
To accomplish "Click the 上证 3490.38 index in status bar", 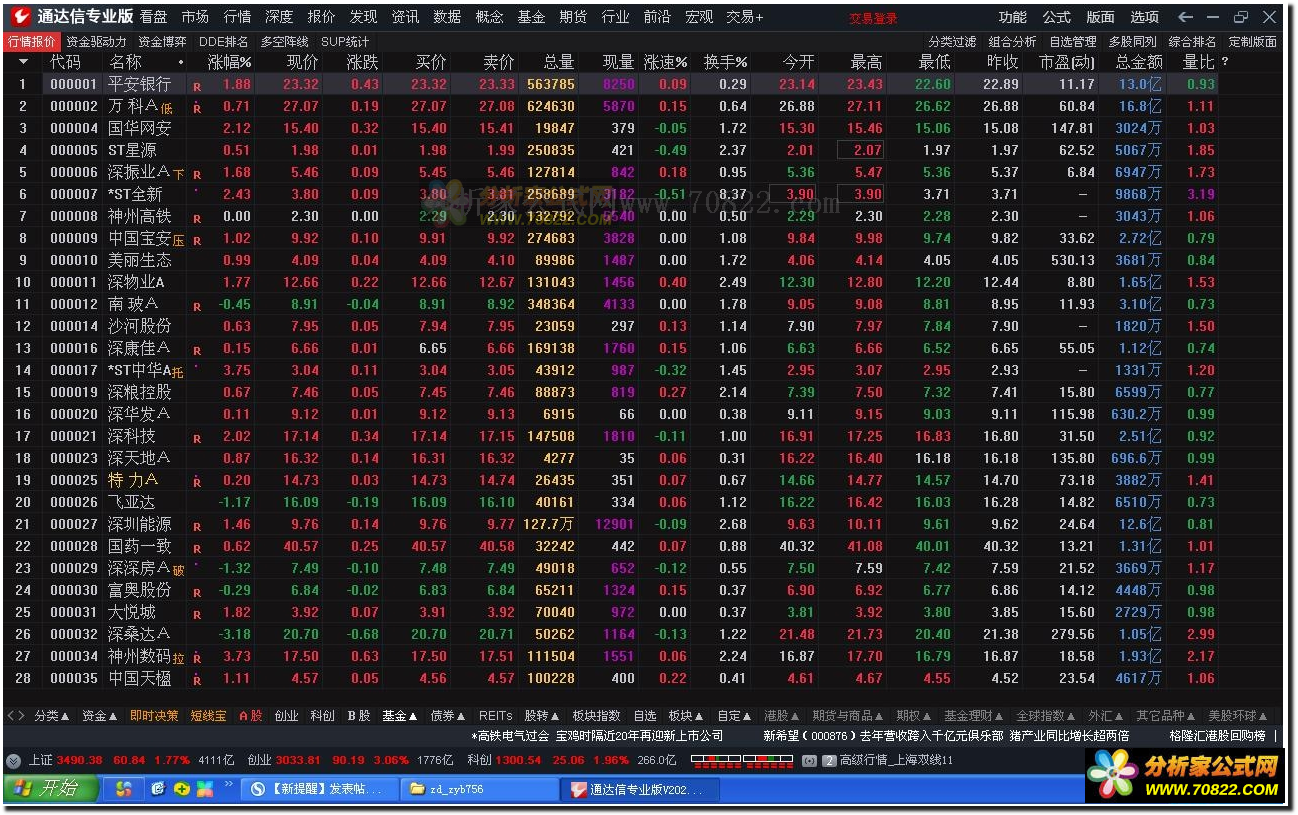I will (x=66, y=761).
